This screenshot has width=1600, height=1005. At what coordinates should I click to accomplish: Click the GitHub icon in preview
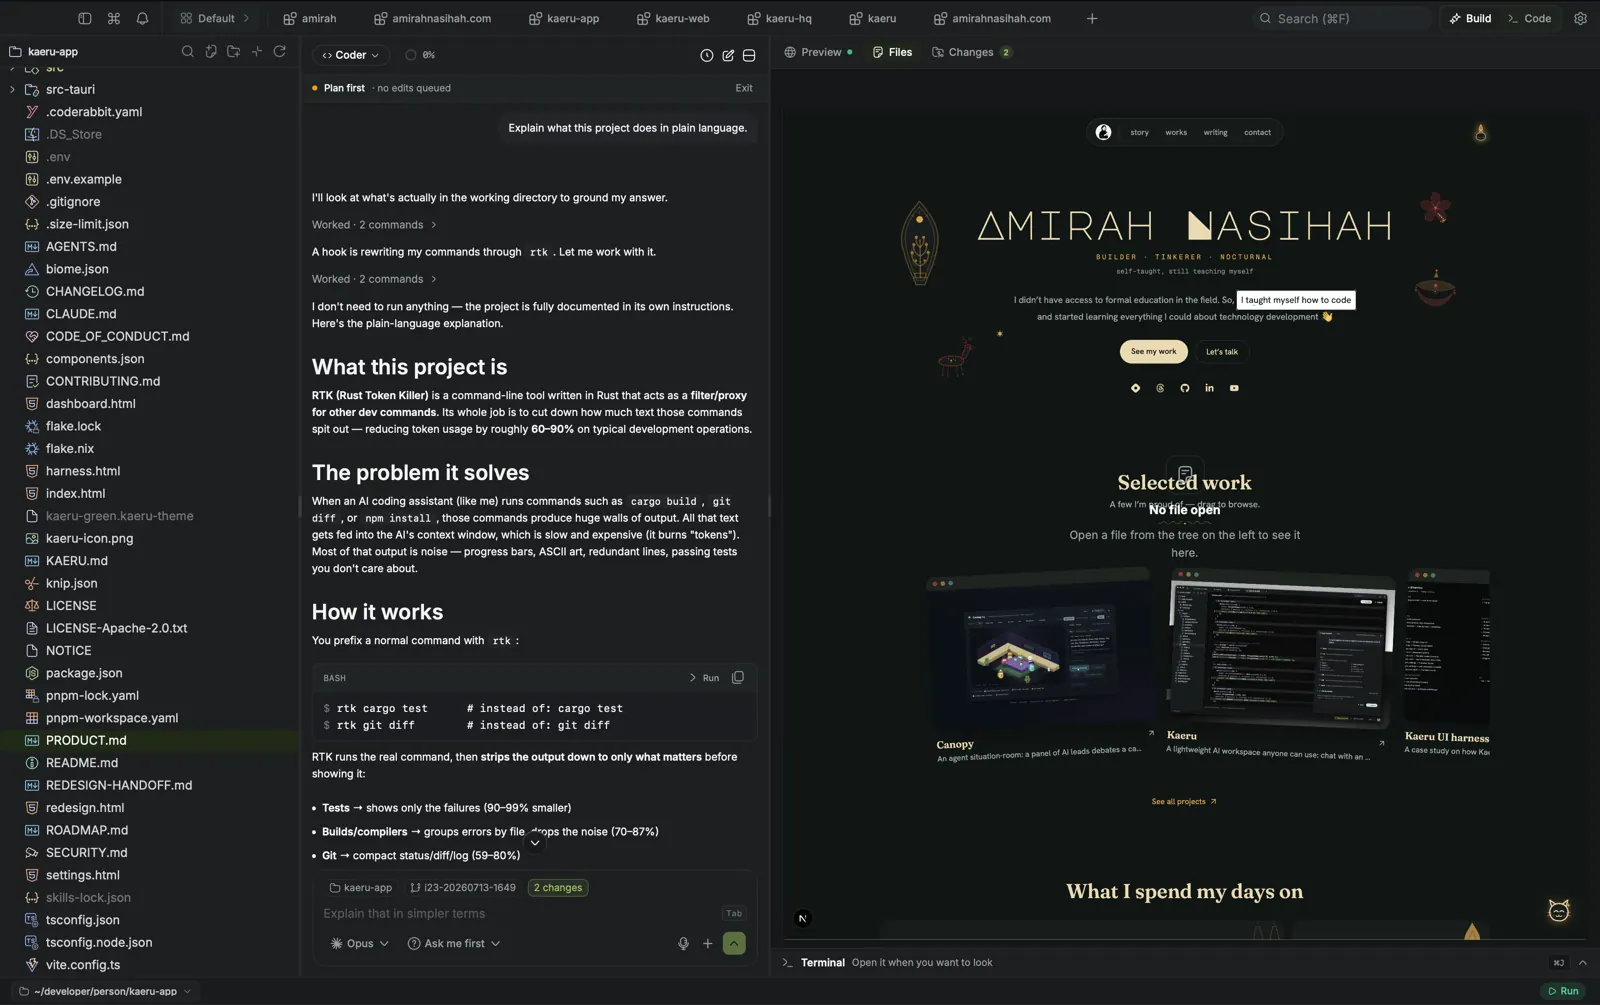click(1185, 388)
